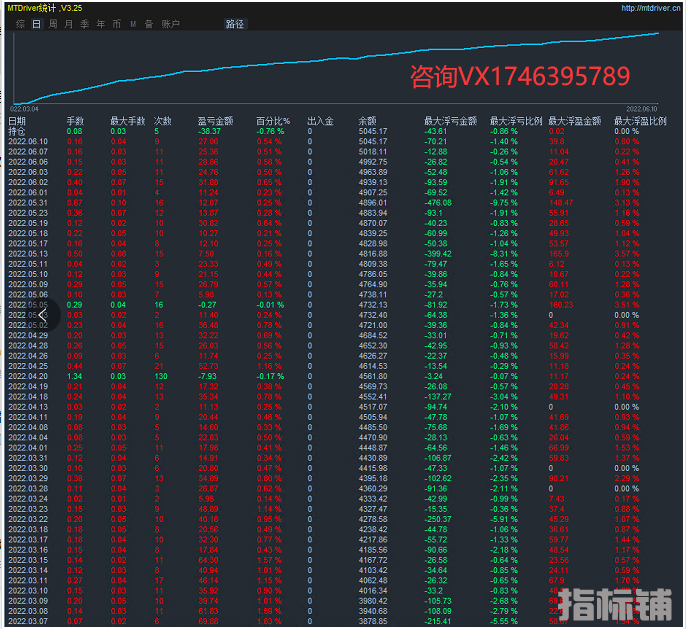Select the 持仓 position row
This screenshot has width=686, height=629.
pos(18,131)
